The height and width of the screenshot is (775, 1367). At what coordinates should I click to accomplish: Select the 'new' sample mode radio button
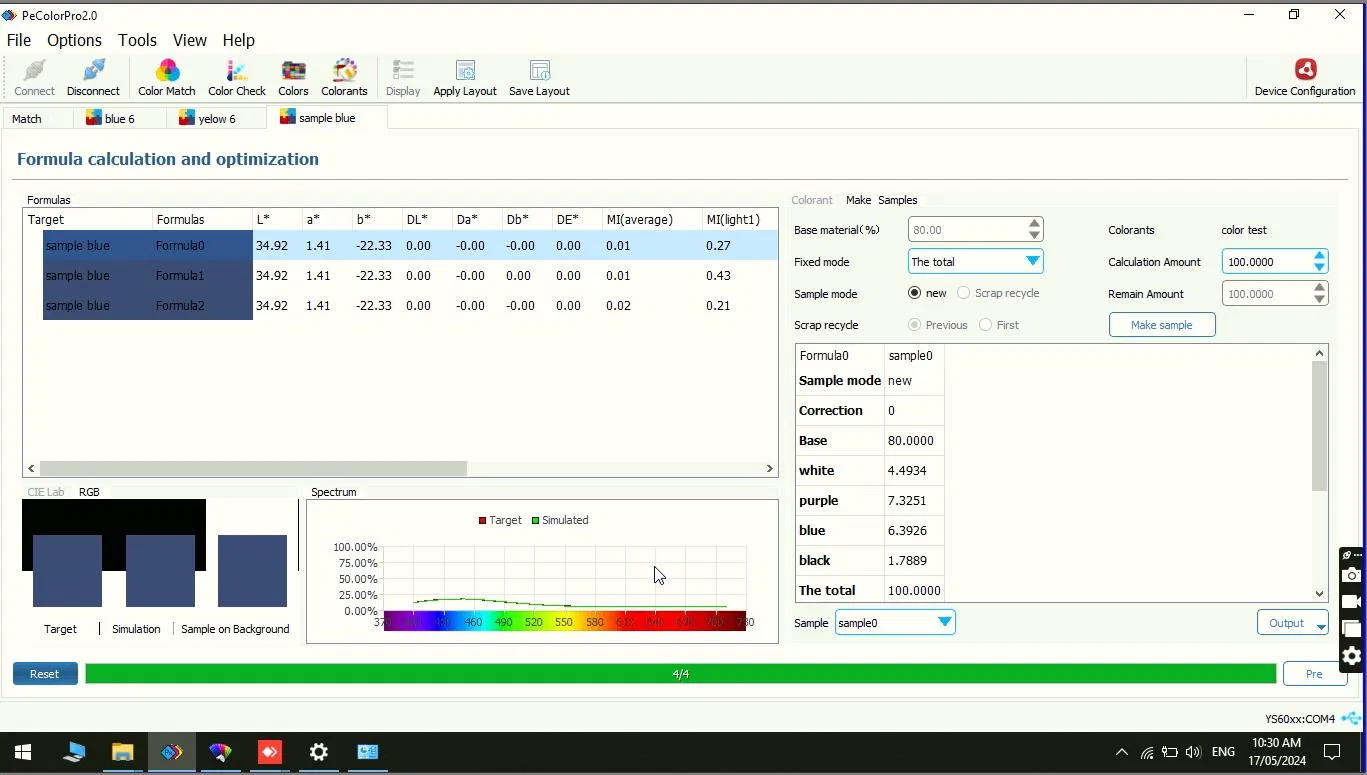[914, 293]
